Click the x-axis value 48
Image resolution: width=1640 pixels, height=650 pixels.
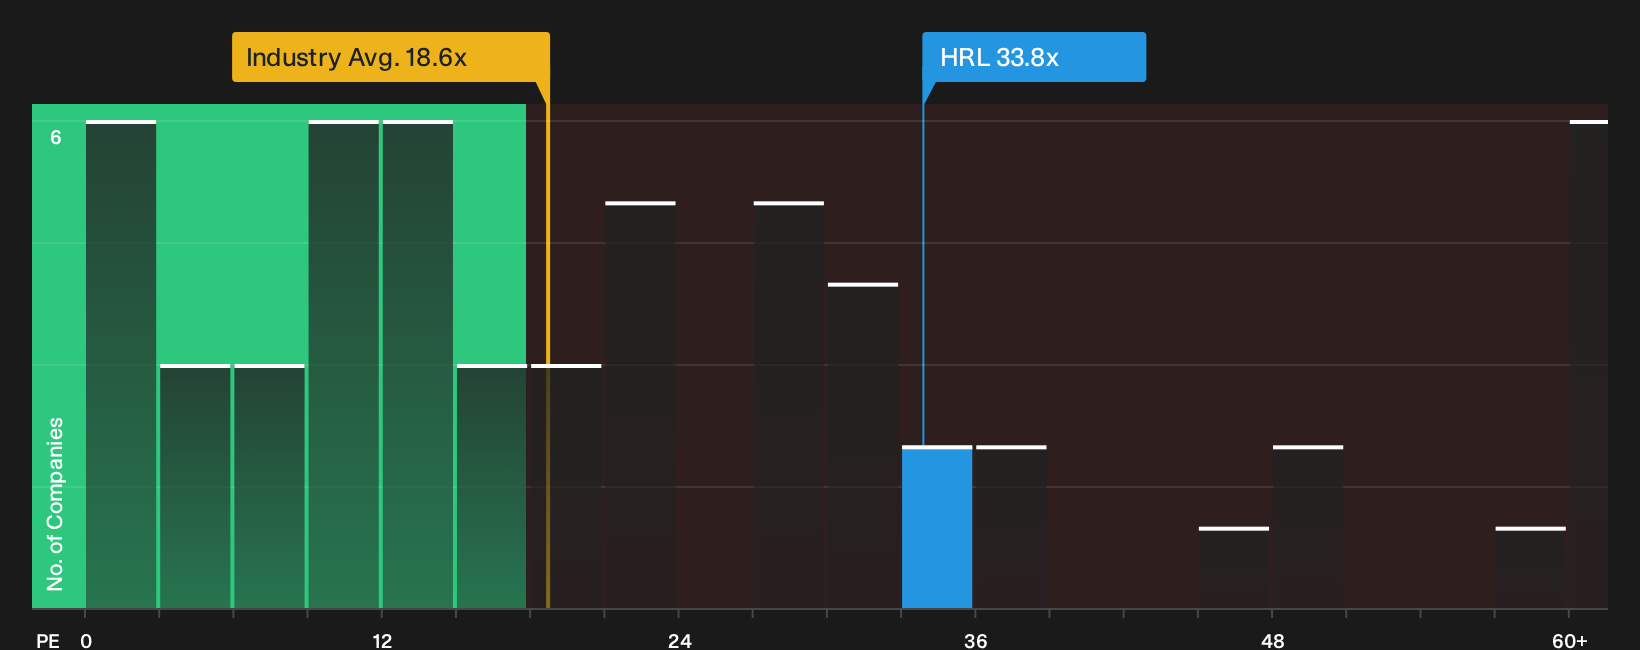[1272, 640]
